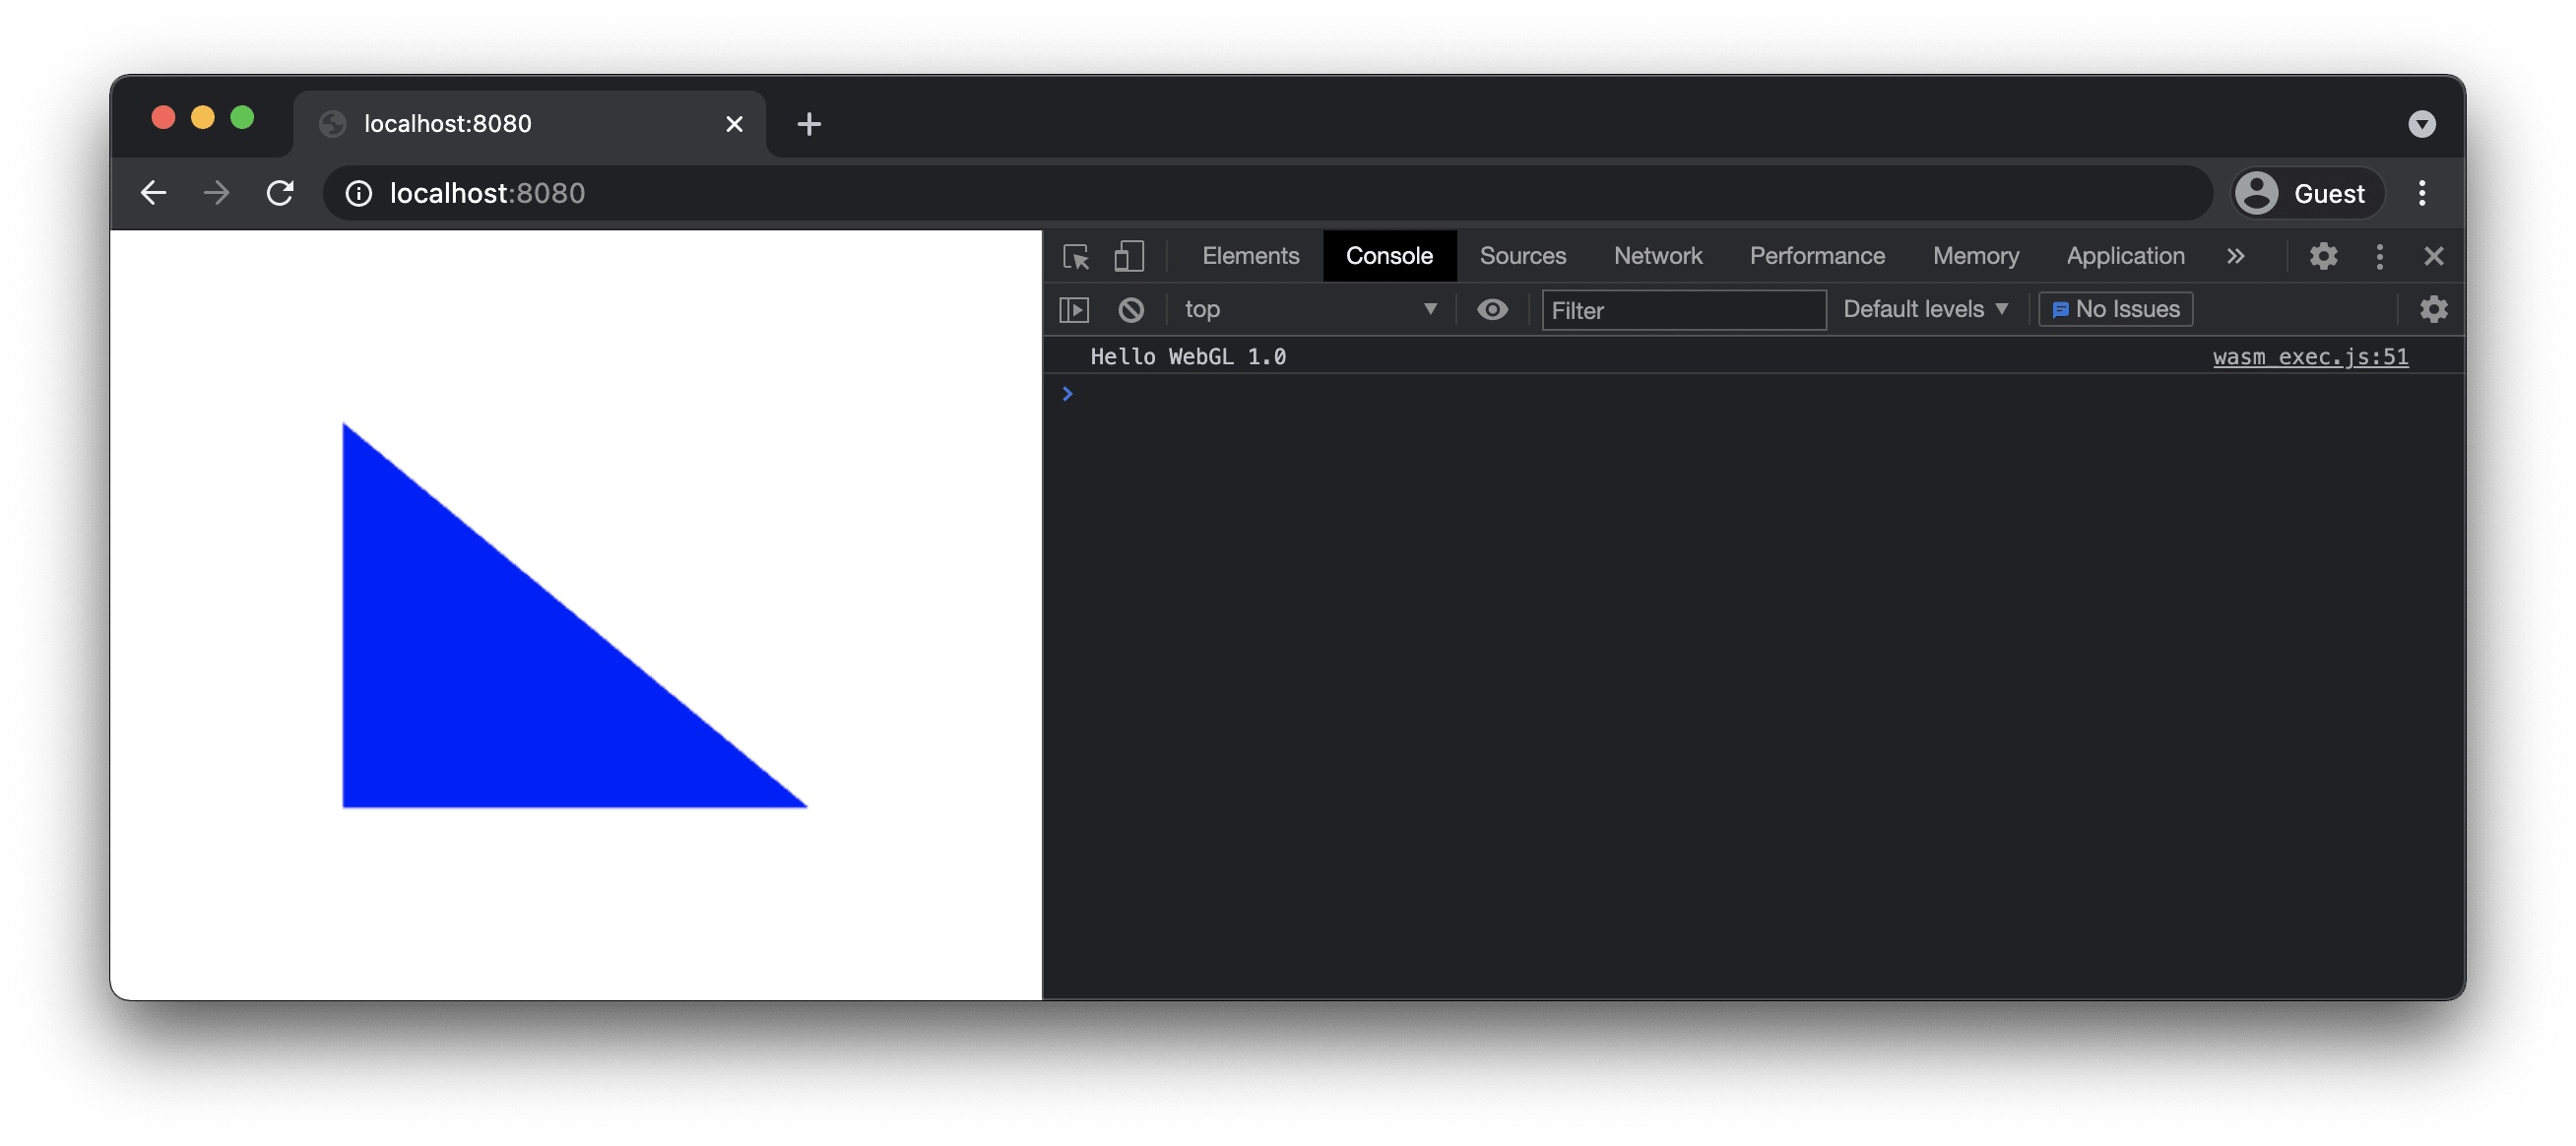
Task: Toggle the device toolbar
Action: pos(1129,256)
